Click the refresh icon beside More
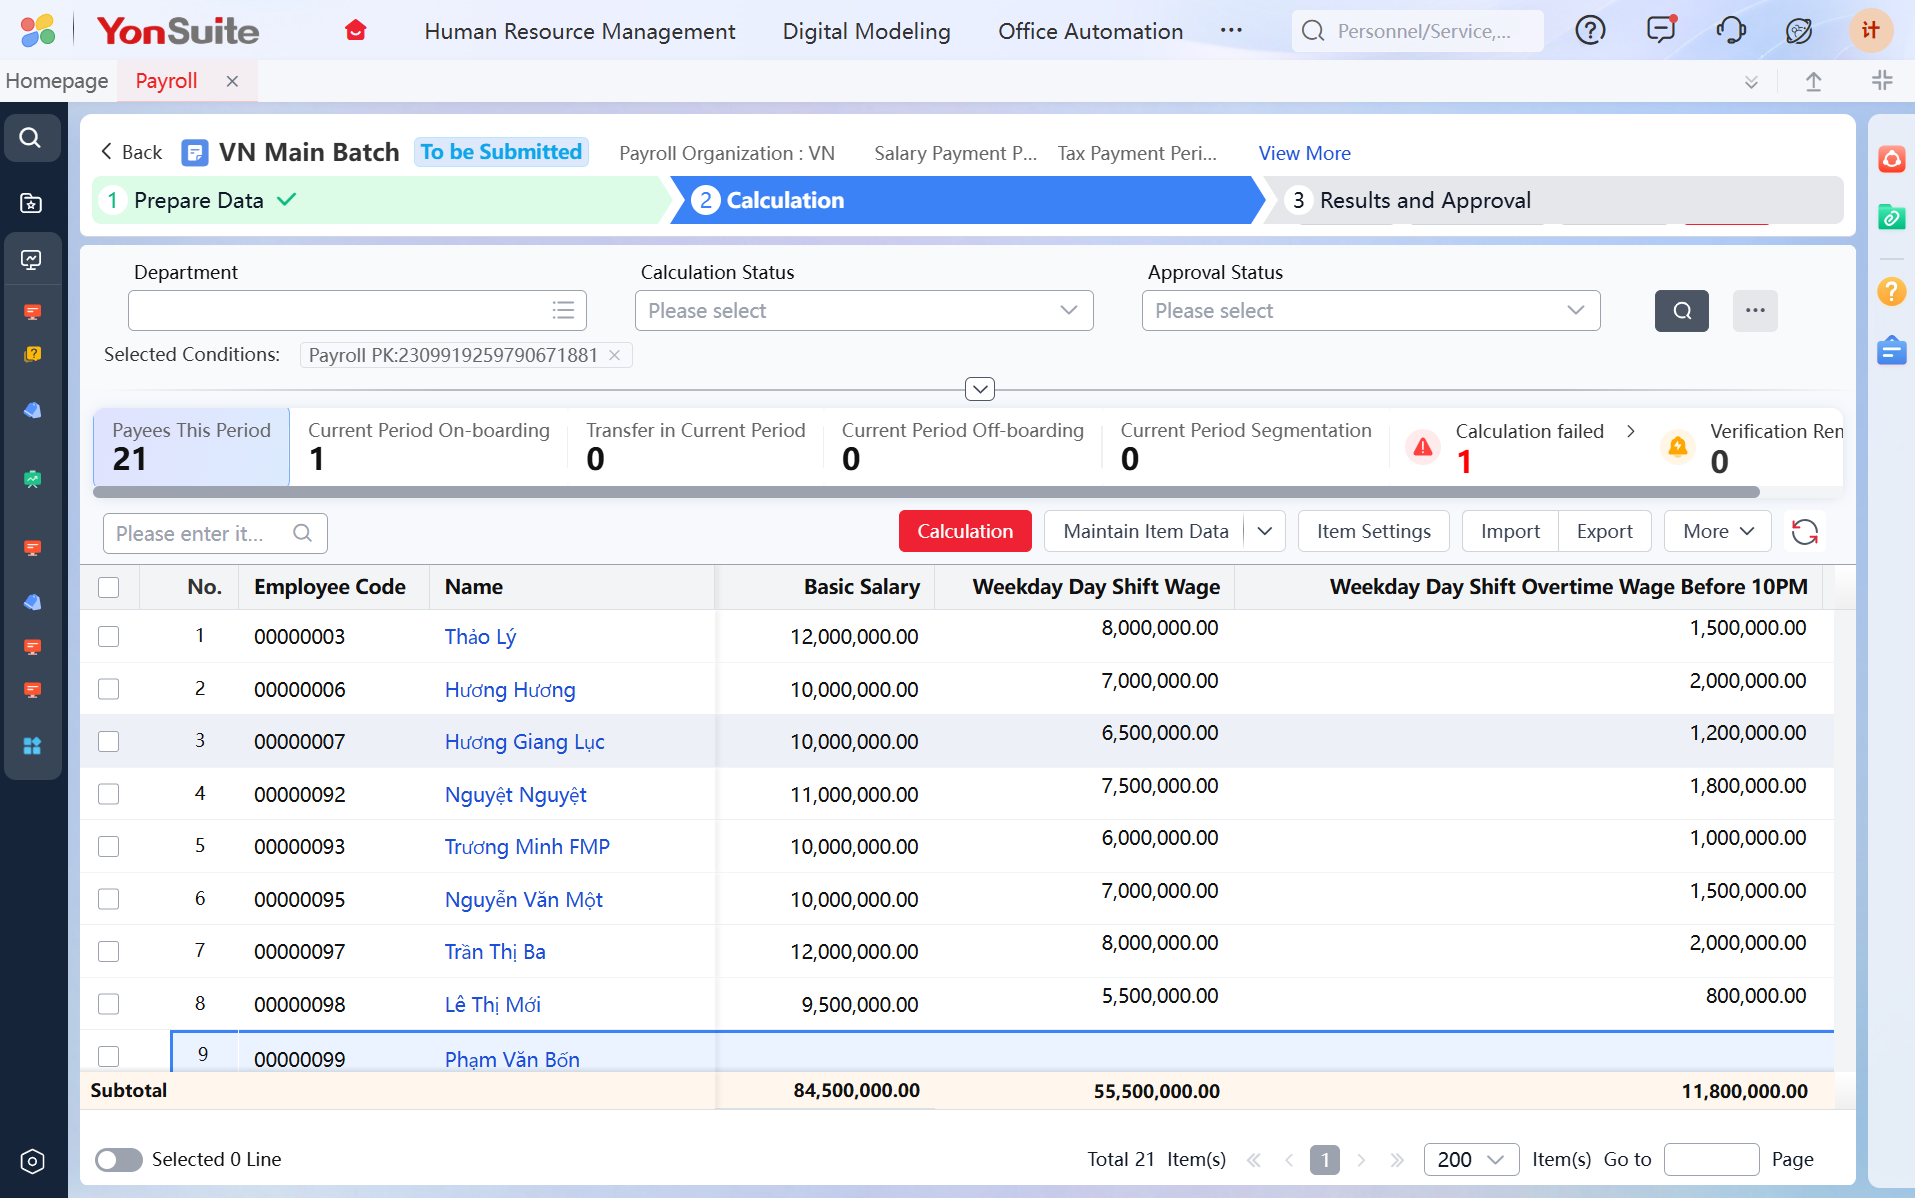Screen dimensions: 1915x1198 tap(1804, 532)
